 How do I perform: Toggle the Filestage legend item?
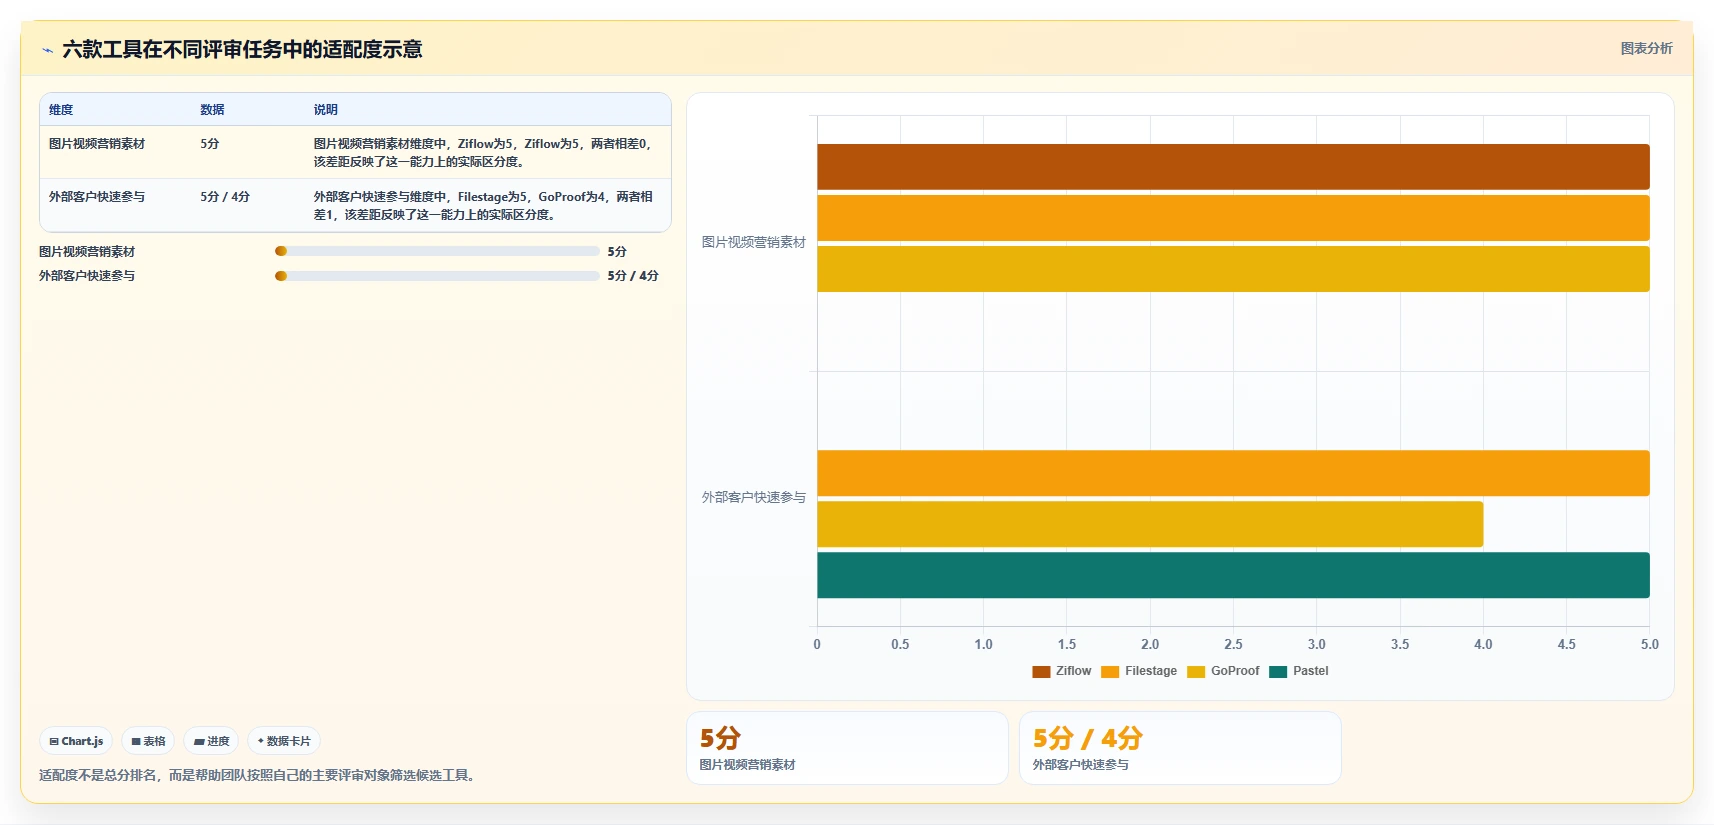pyautogui.click(x=1139, y=671)
